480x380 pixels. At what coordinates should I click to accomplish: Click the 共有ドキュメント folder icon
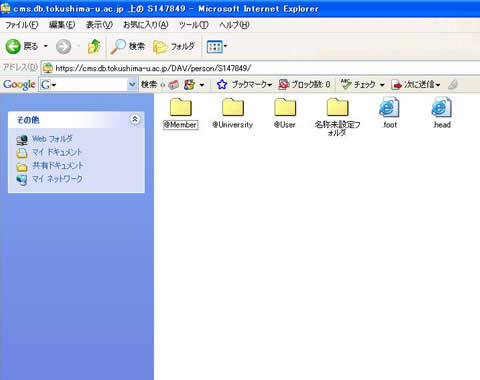[x=22, y=167]
